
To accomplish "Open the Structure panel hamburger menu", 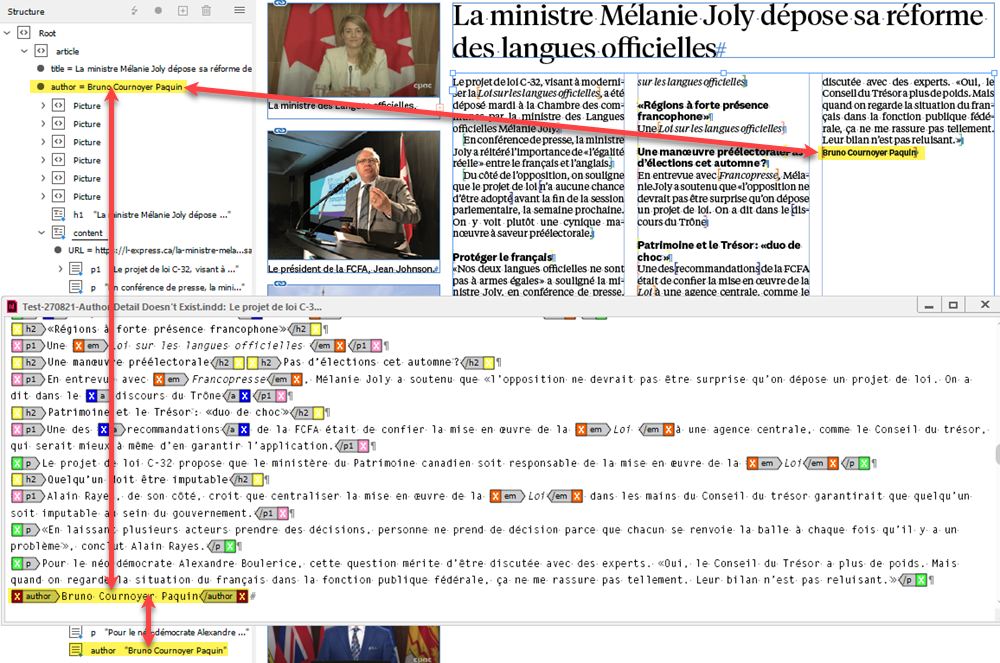I will point(239,10).
